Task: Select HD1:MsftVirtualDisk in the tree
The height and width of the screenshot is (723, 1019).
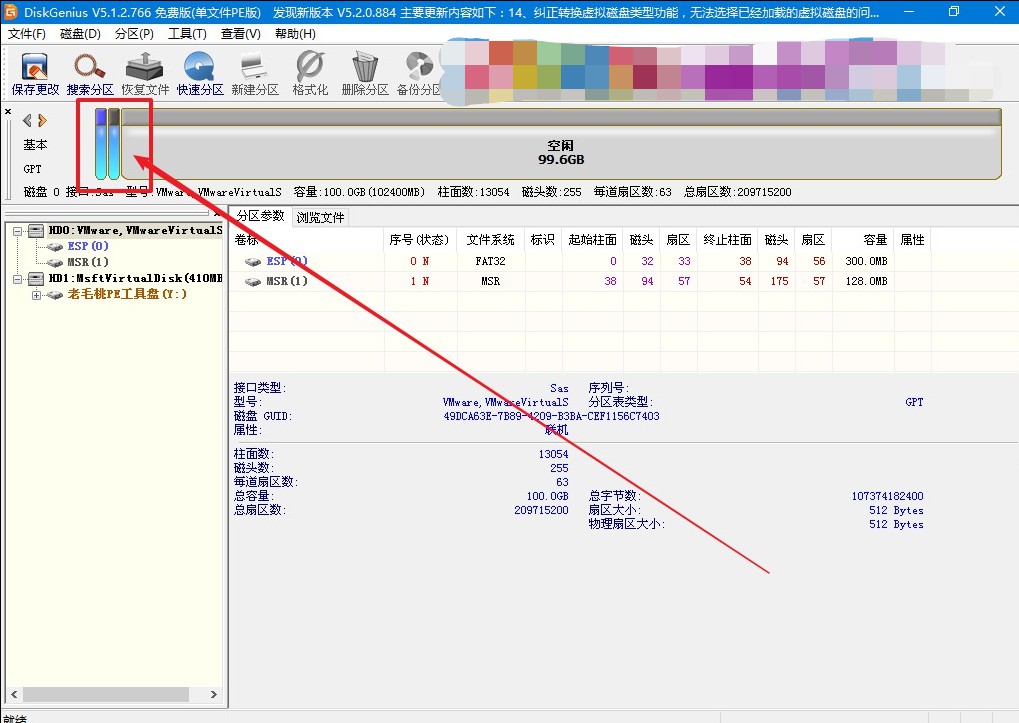Action: click(135, 279)
